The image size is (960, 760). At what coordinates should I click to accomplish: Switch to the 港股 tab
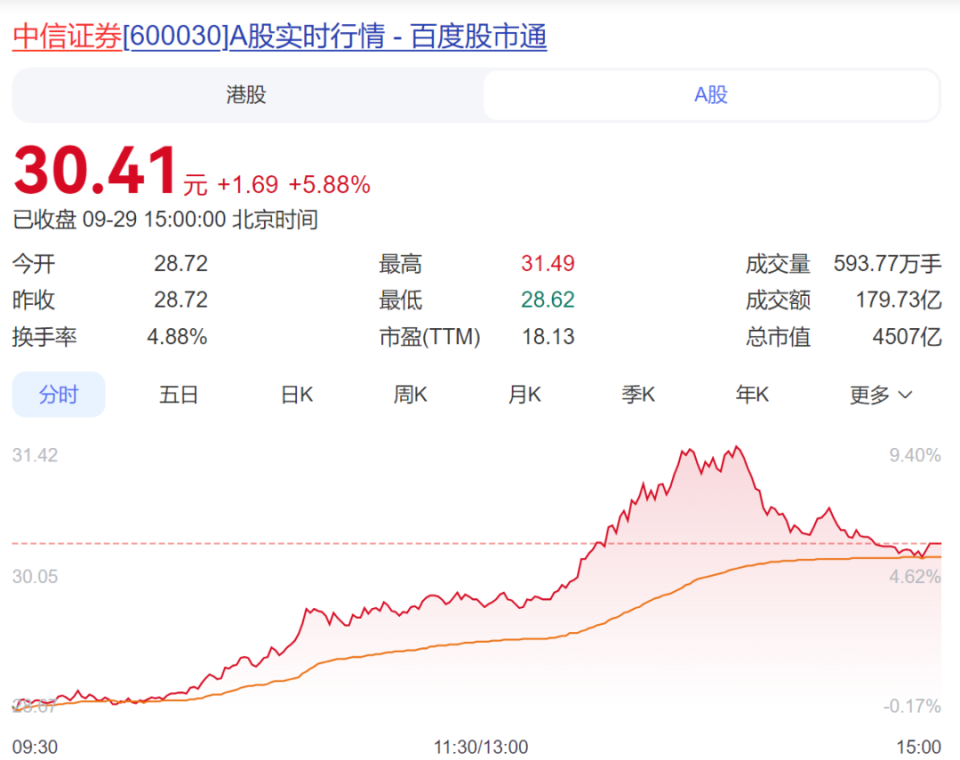click(246, 96)
